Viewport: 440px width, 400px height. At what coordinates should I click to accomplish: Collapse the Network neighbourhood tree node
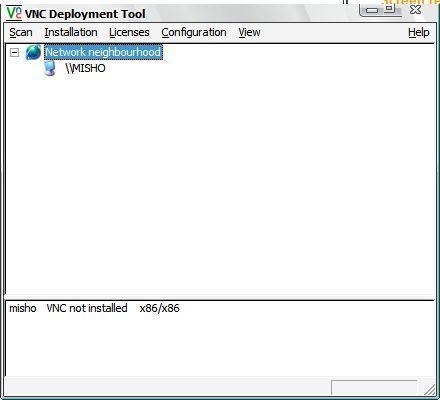pos(14,52)
